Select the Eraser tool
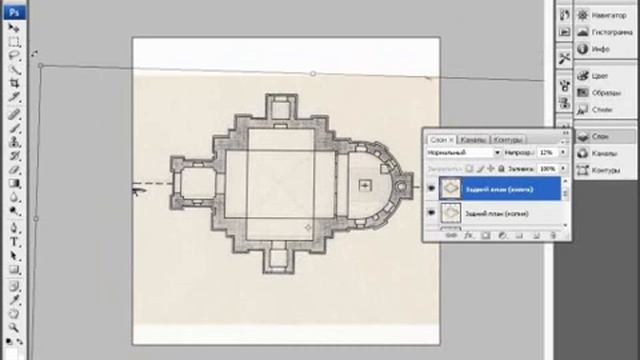This screenshot has width=640, height=360. [14, 170]
